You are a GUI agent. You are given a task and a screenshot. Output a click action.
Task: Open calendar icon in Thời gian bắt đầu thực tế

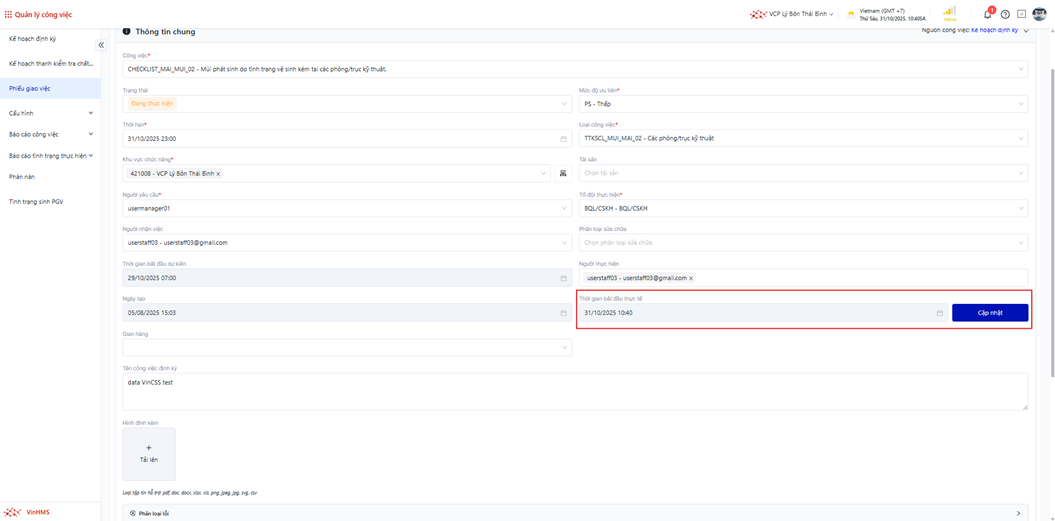pyautogui.click(x=939, y=313)
